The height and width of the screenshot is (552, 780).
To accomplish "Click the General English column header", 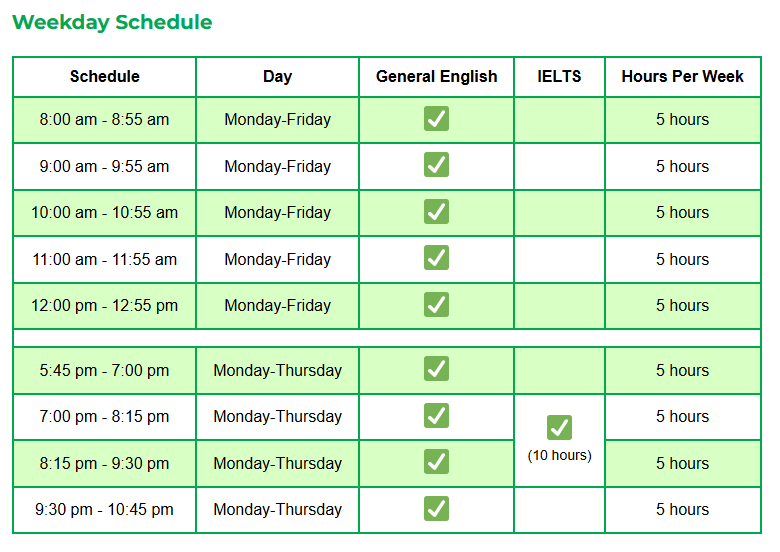I will click(436, 77).
